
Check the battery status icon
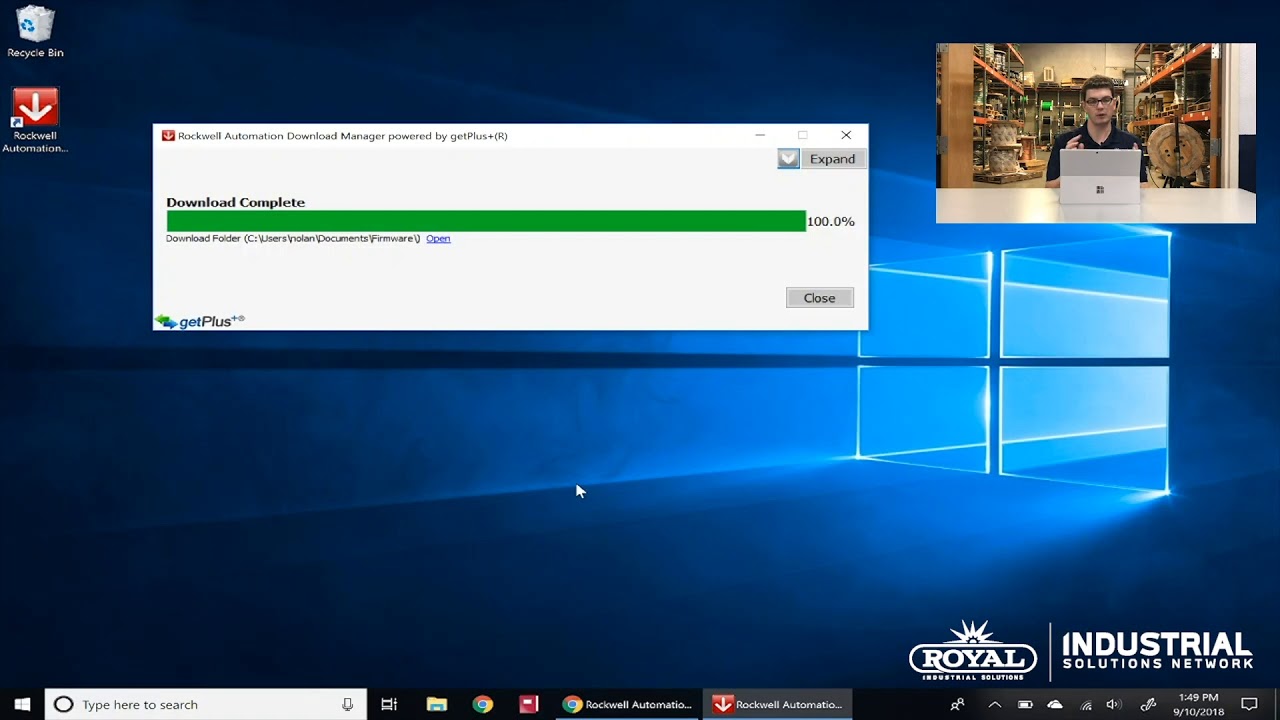pos(1025,704)
